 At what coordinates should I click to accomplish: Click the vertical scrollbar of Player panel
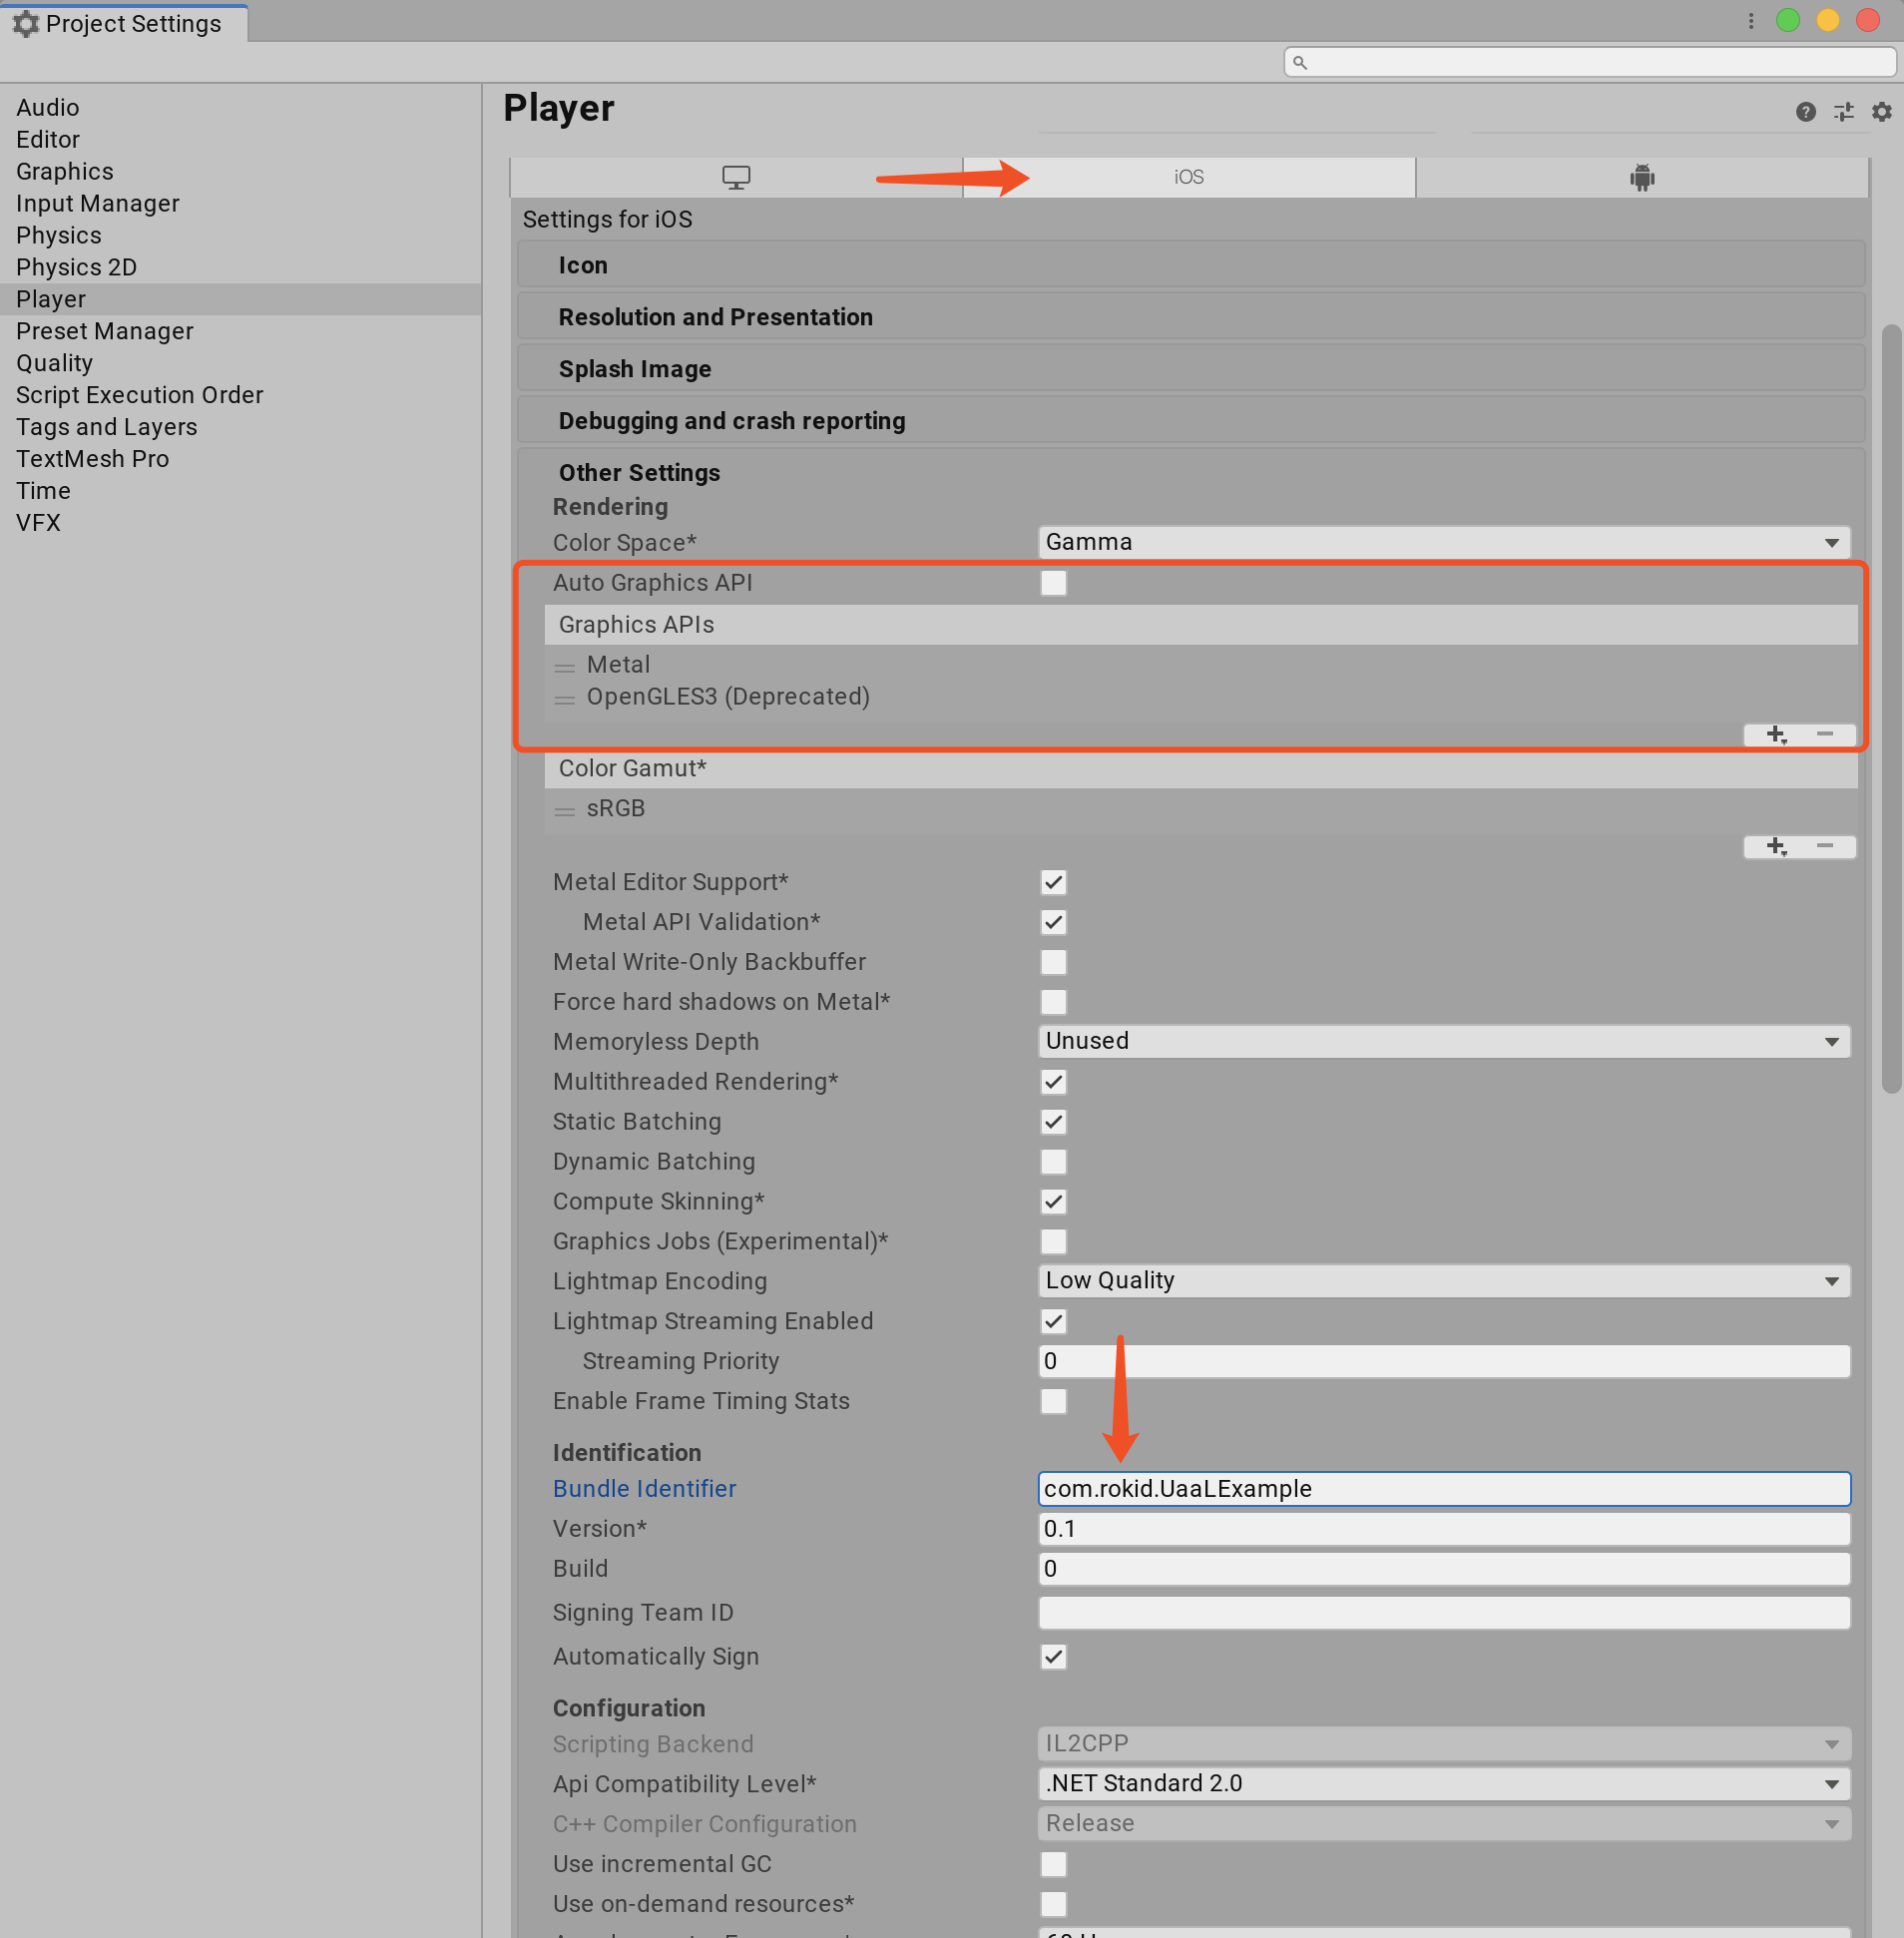coord(1890,708)
